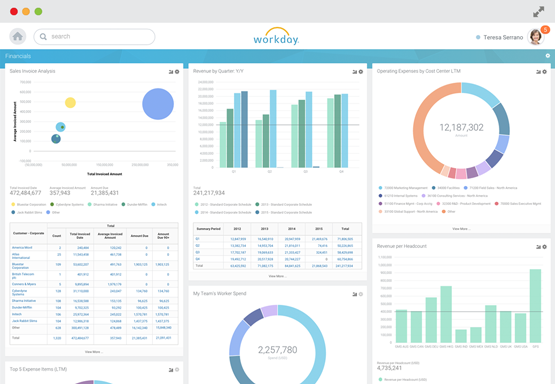This screenshot has width=555, height=384.
Task: Click the Summary Period column header
Action: pyautogui.click(x=208, y=229)
